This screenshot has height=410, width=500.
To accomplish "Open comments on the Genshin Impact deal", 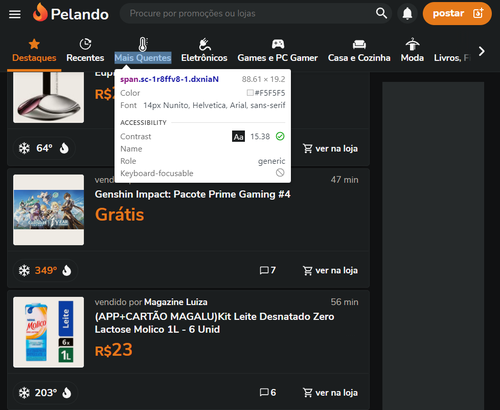I will coord(268,270).
